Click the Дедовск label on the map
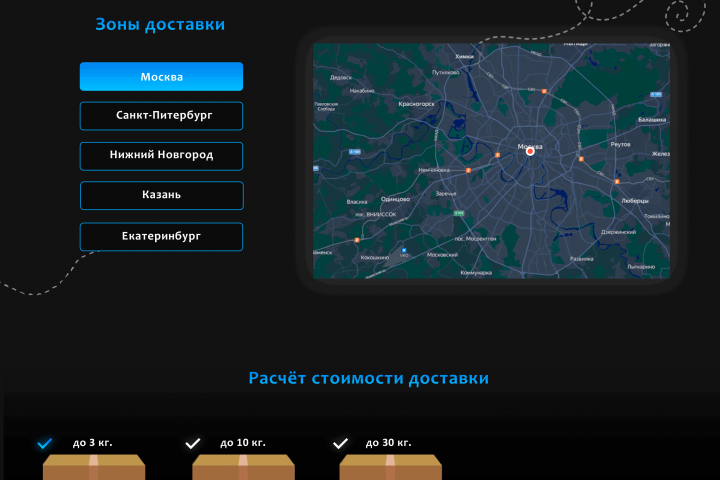 pyautogui.click(x=341, y=78)
